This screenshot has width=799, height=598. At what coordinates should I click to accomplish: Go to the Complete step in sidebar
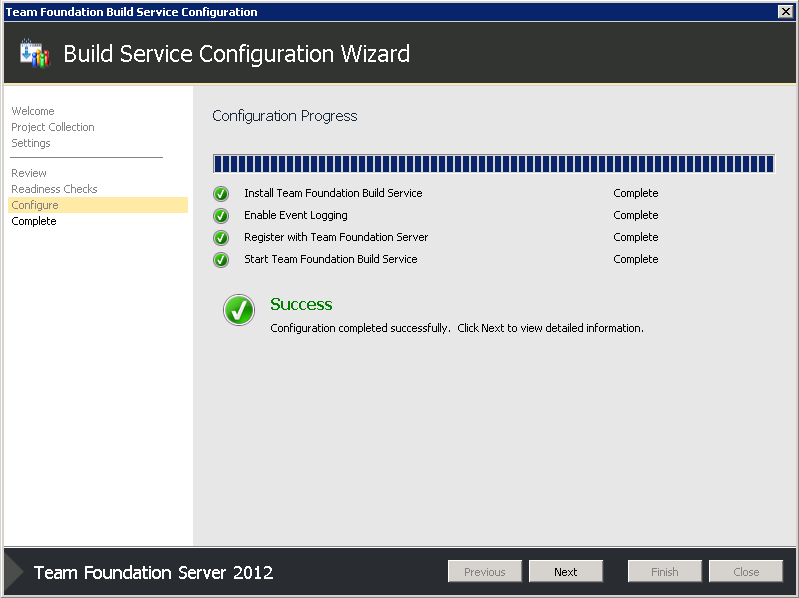tap(34, 221)
